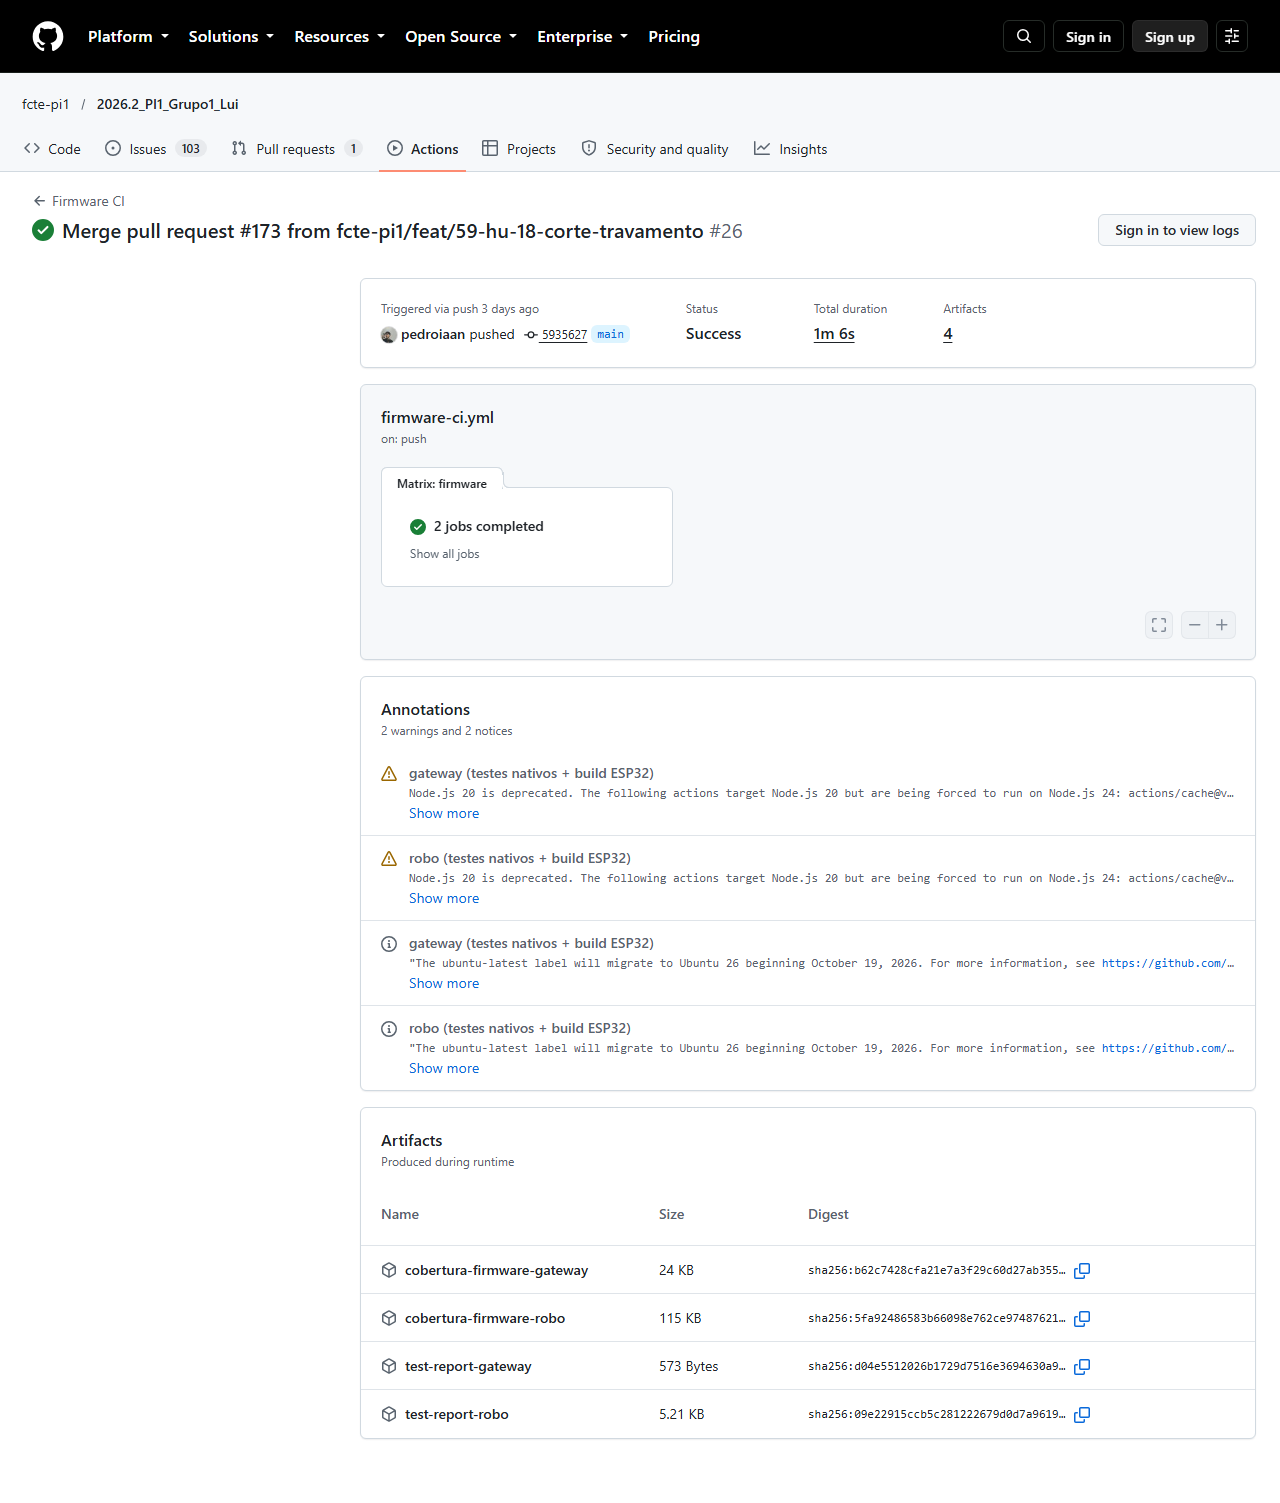Image resolution: width=1280 pixels, height=1503 pixels.
Task: Open the fcte-pi1 organization link
Action: 45,104
